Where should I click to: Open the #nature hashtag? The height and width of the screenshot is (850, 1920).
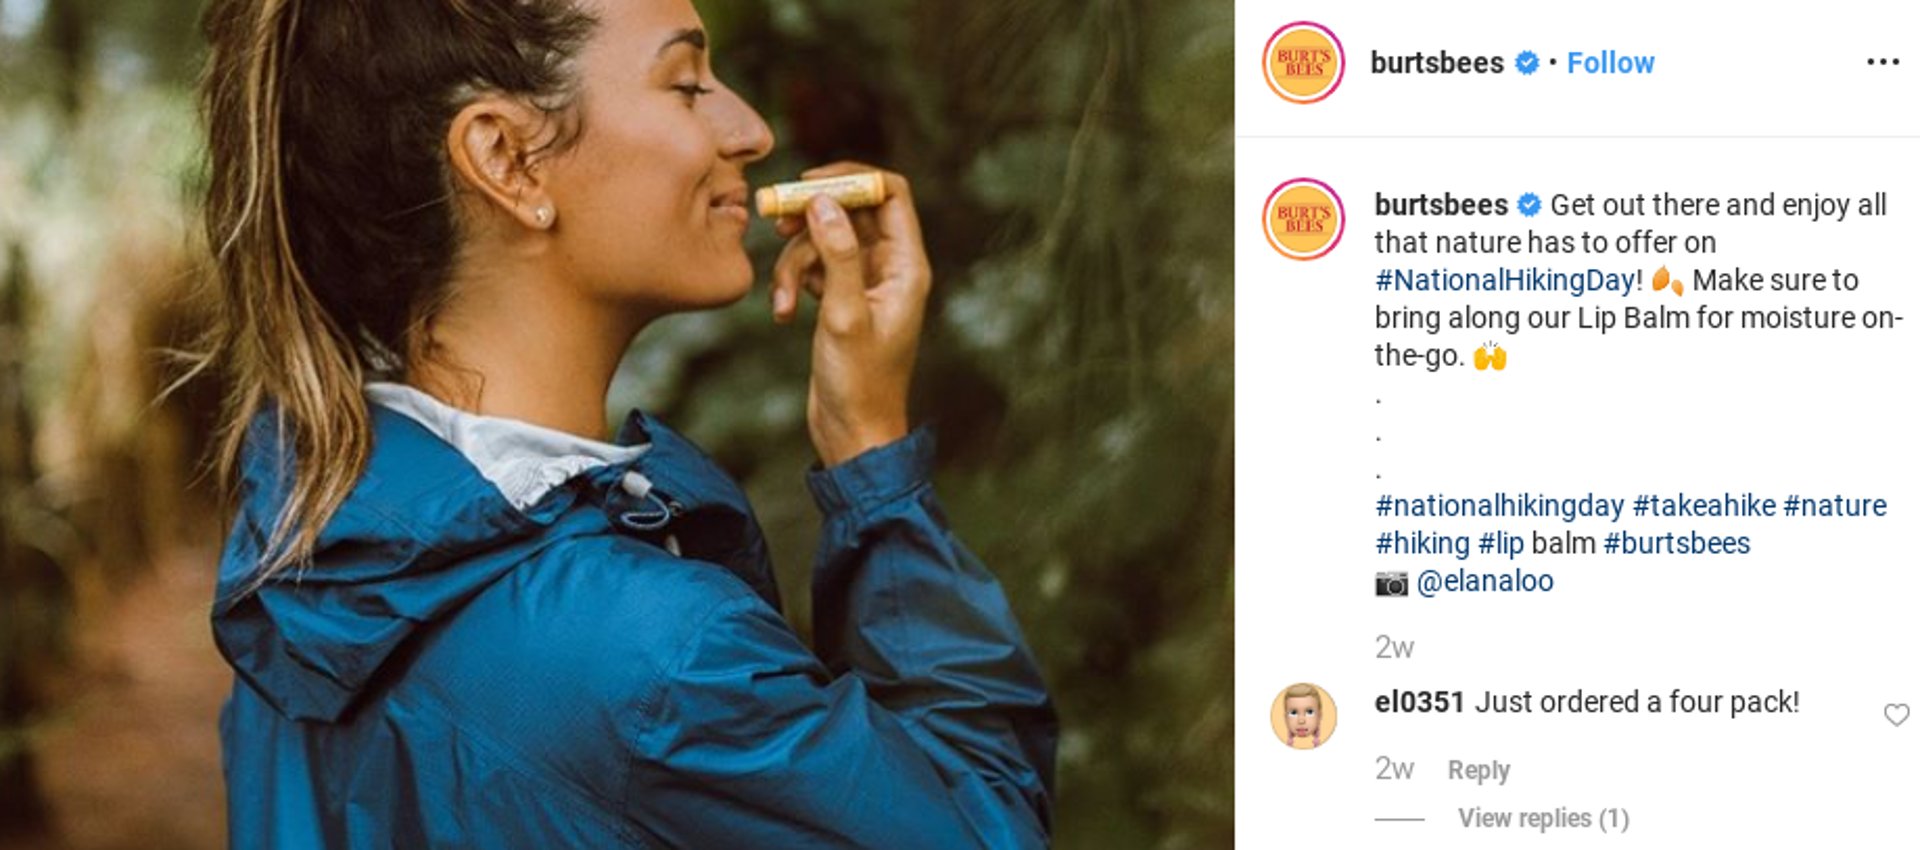point(1835,505)
